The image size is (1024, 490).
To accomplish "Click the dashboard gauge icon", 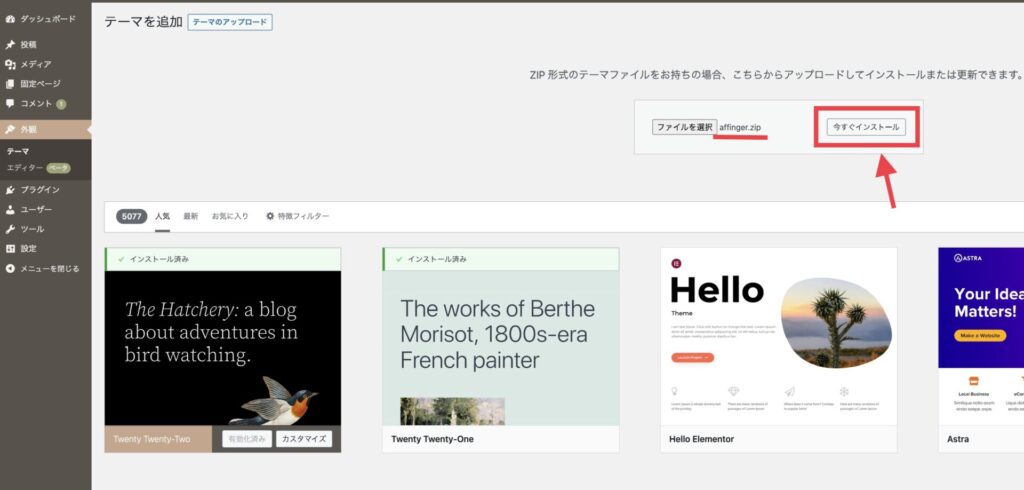I will [x=10, y=20].
